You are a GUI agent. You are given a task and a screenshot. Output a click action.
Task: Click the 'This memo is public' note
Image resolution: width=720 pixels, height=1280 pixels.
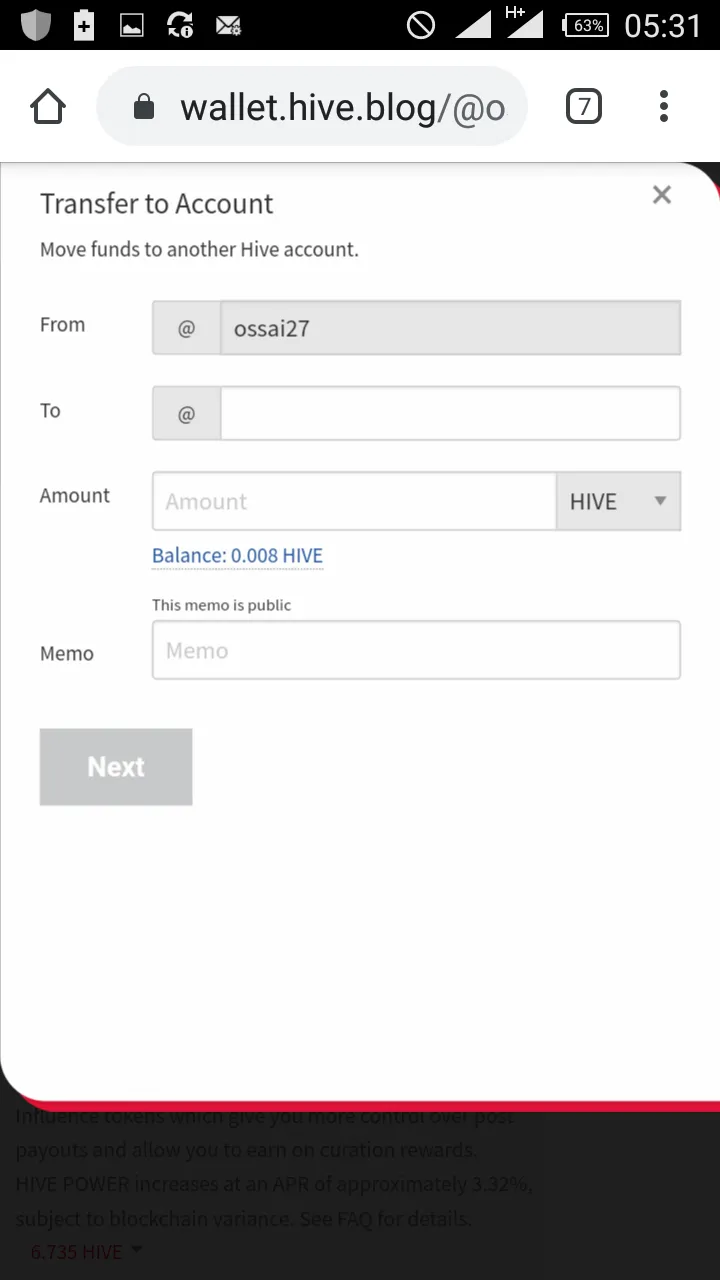click(222, 605)
